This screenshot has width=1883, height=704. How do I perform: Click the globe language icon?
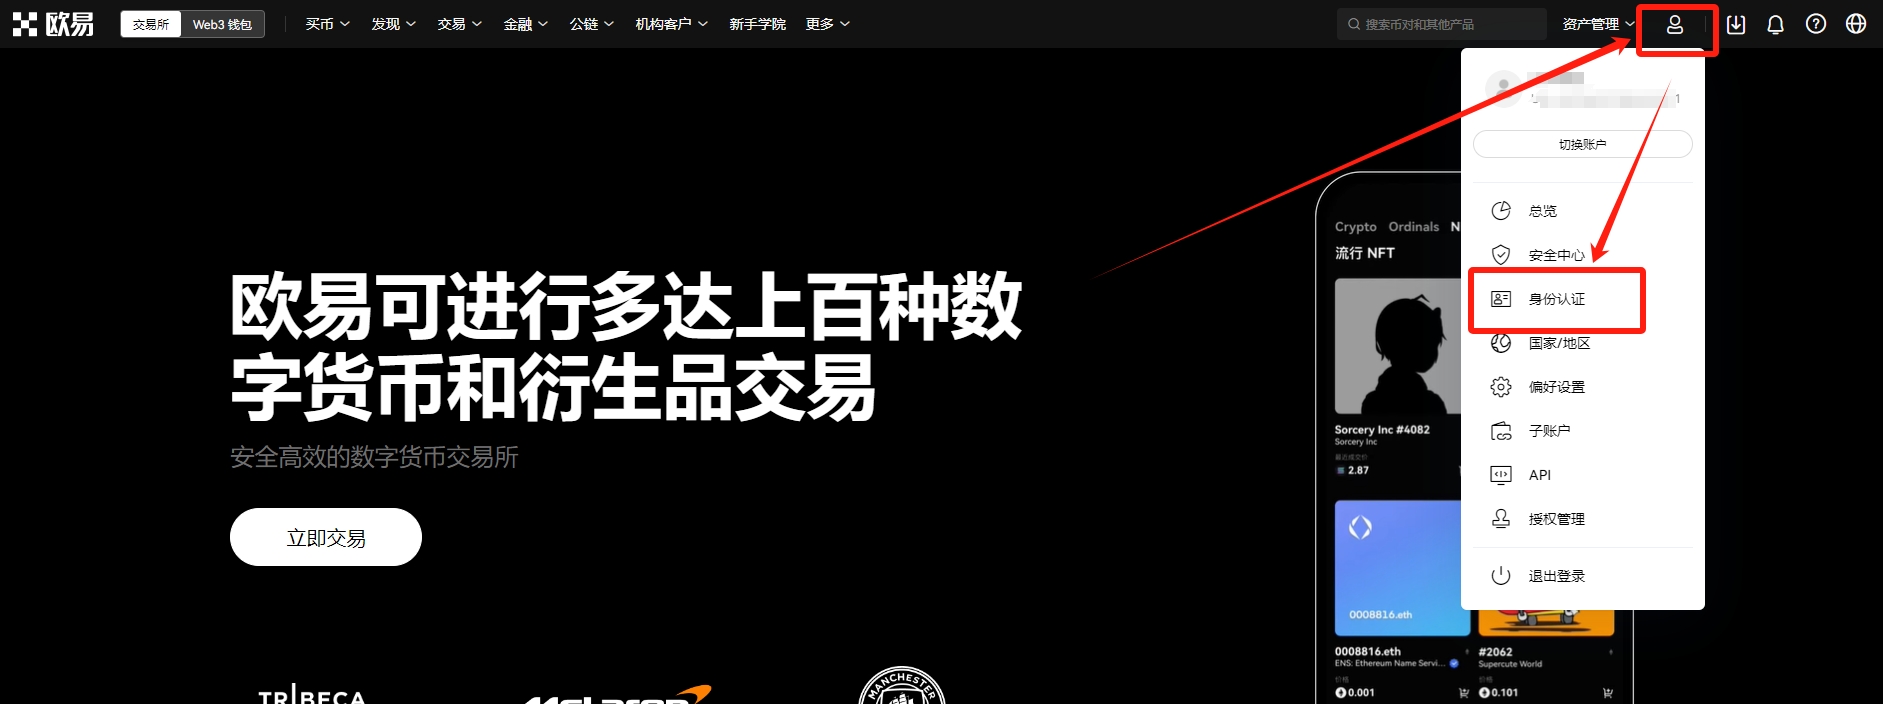pos(1856,24)
